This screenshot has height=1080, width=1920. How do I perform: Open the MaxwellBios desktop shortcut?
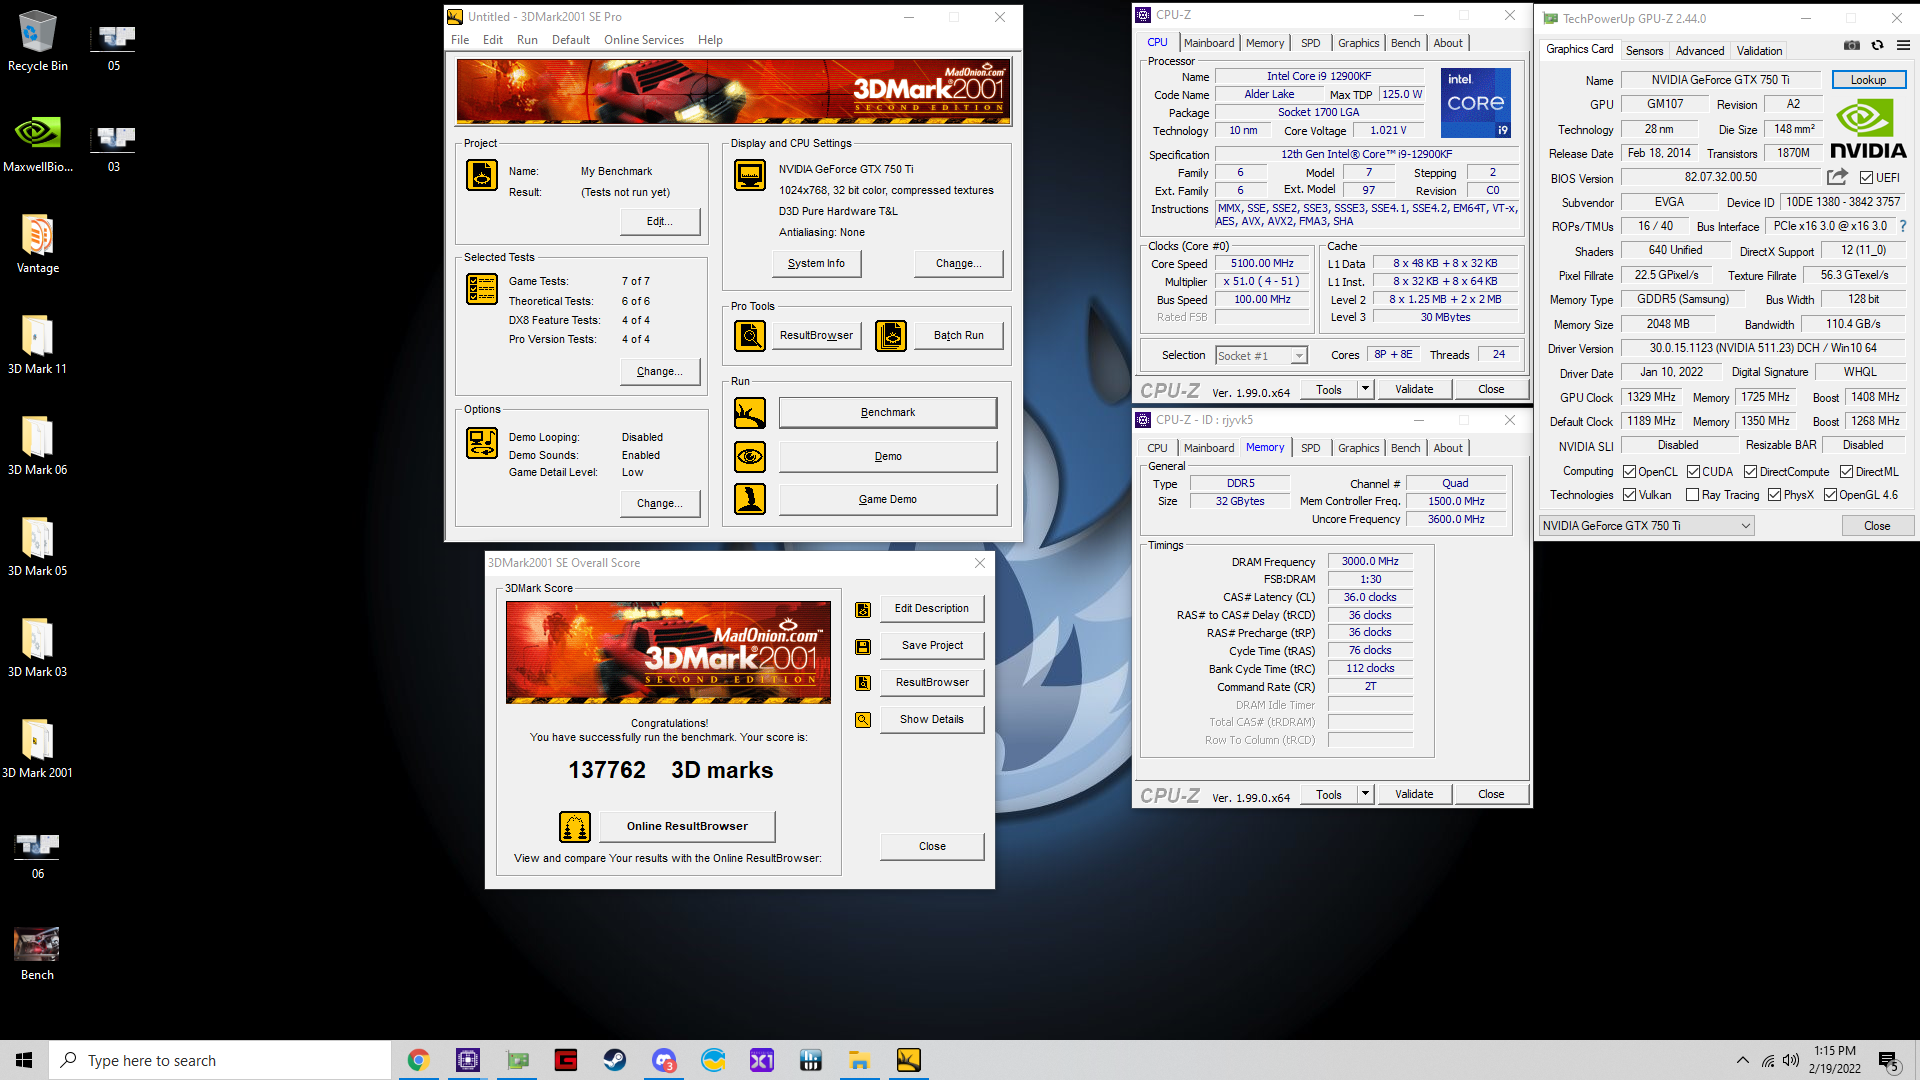pos(38,142)
